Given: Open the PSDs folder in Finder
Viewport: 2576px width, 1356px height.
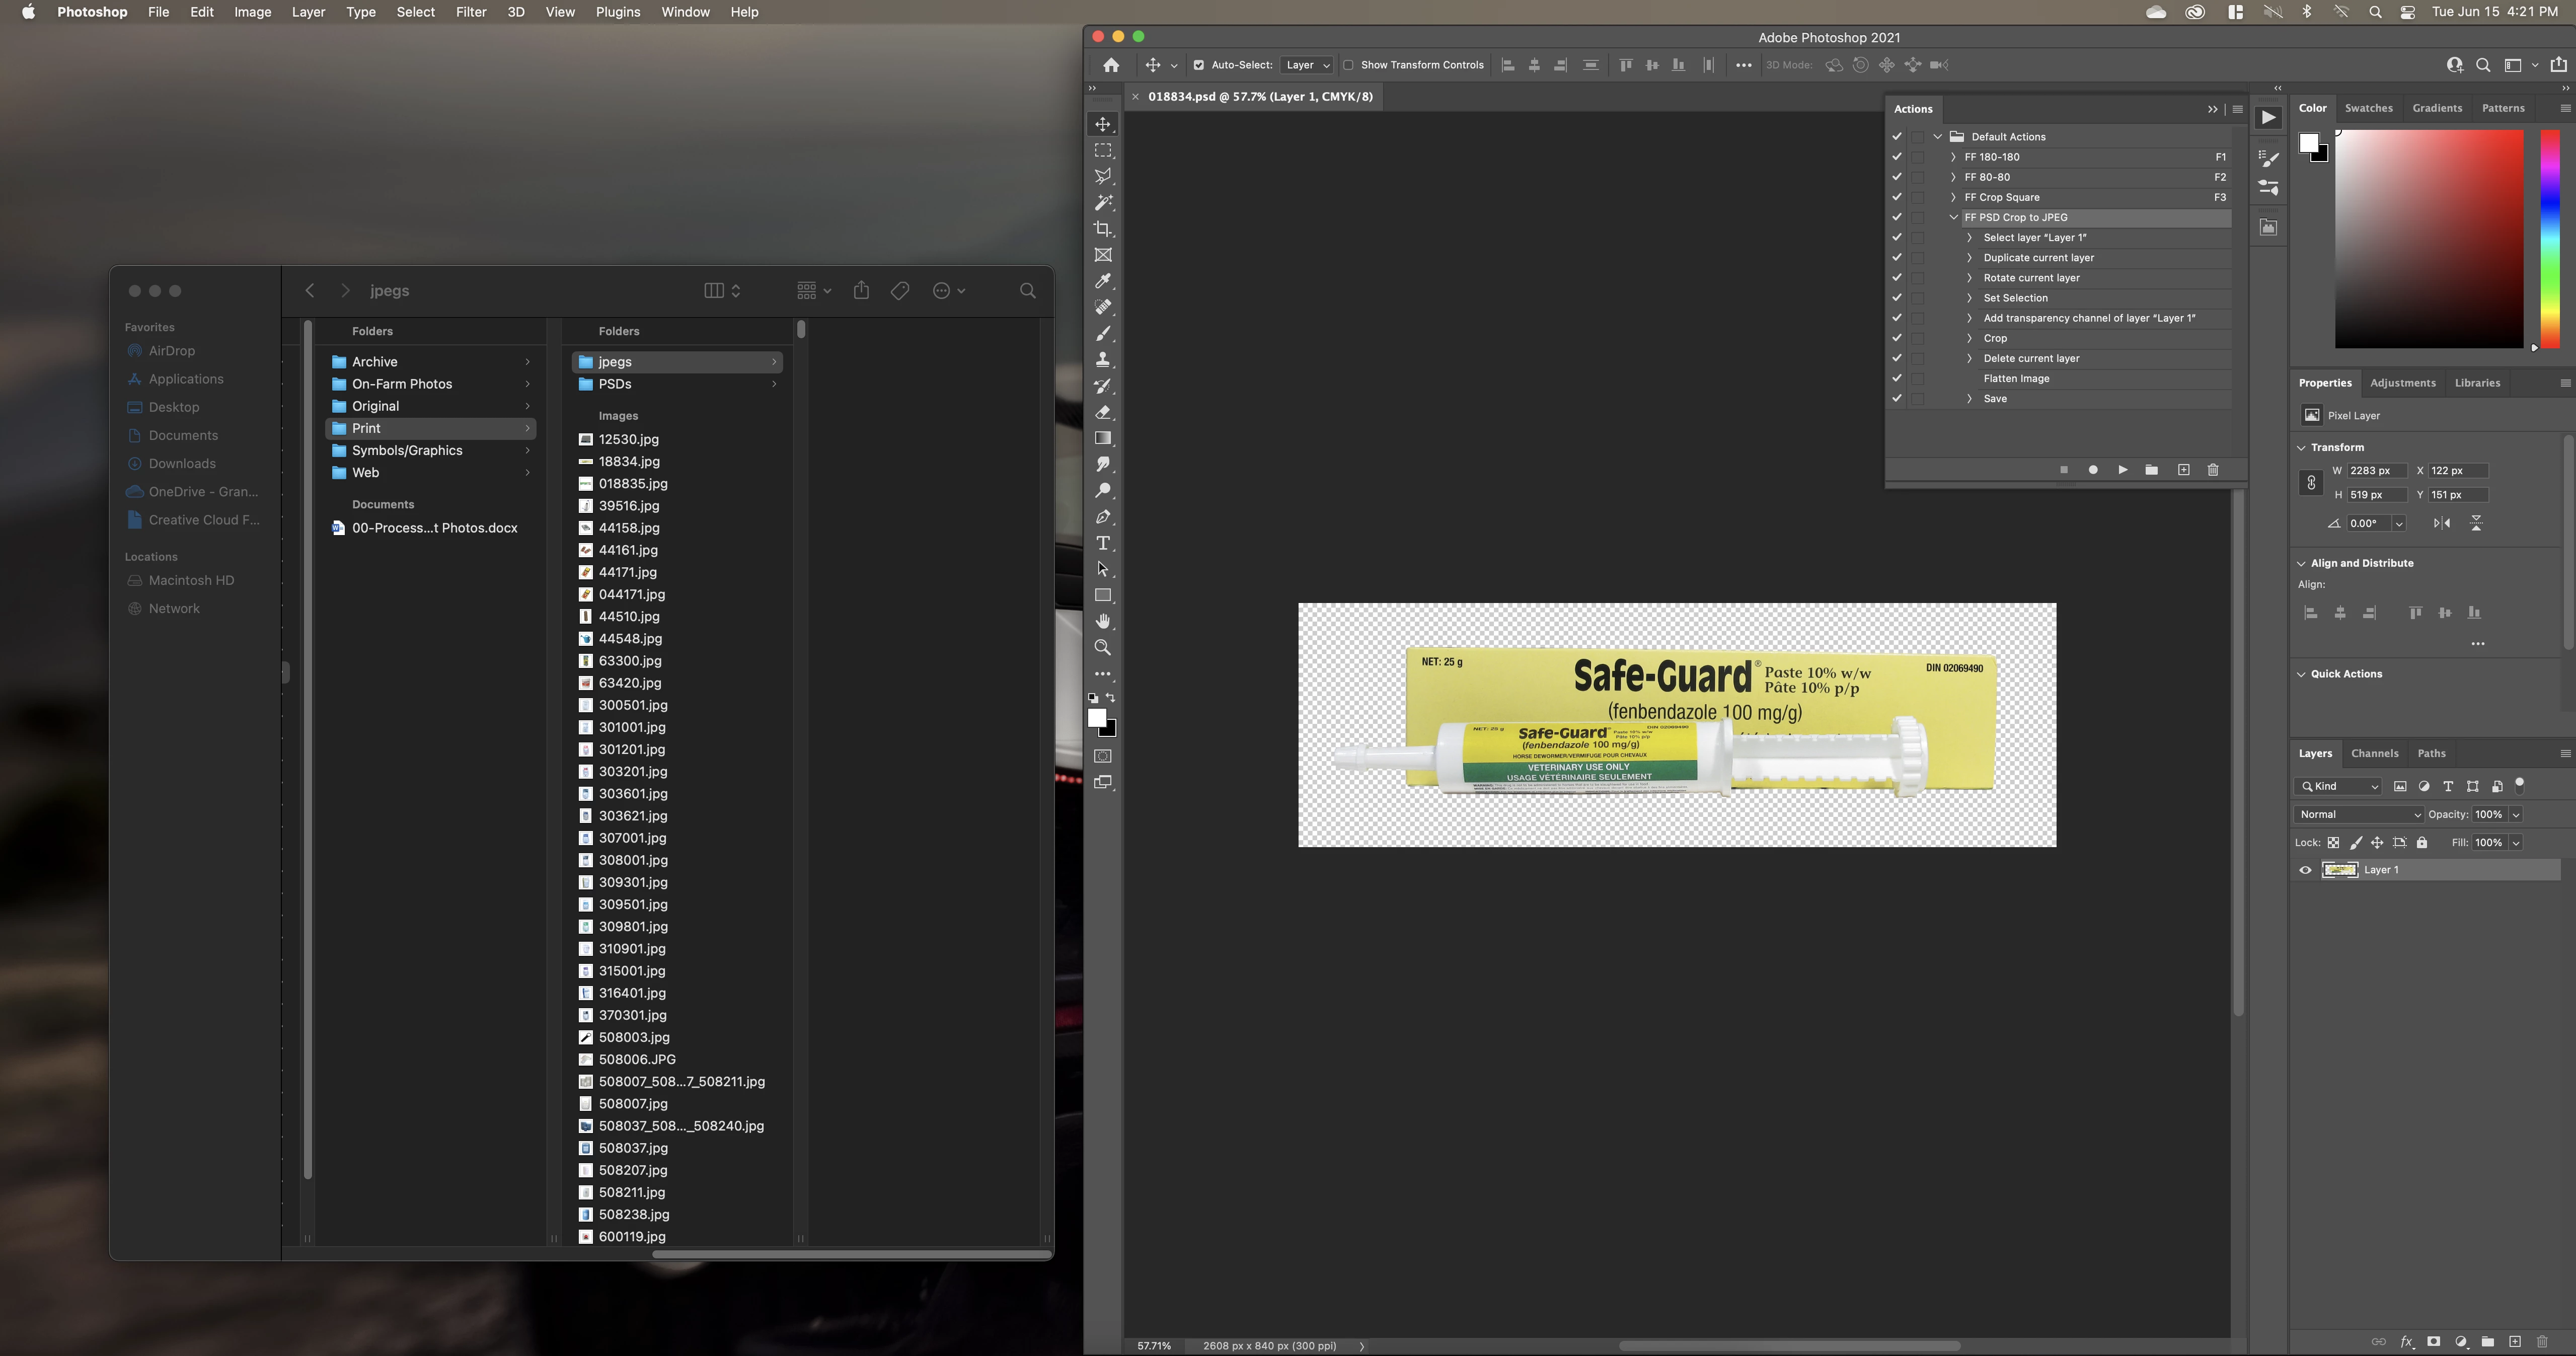Looking at the screenshot, I should (x=615, y=384).
